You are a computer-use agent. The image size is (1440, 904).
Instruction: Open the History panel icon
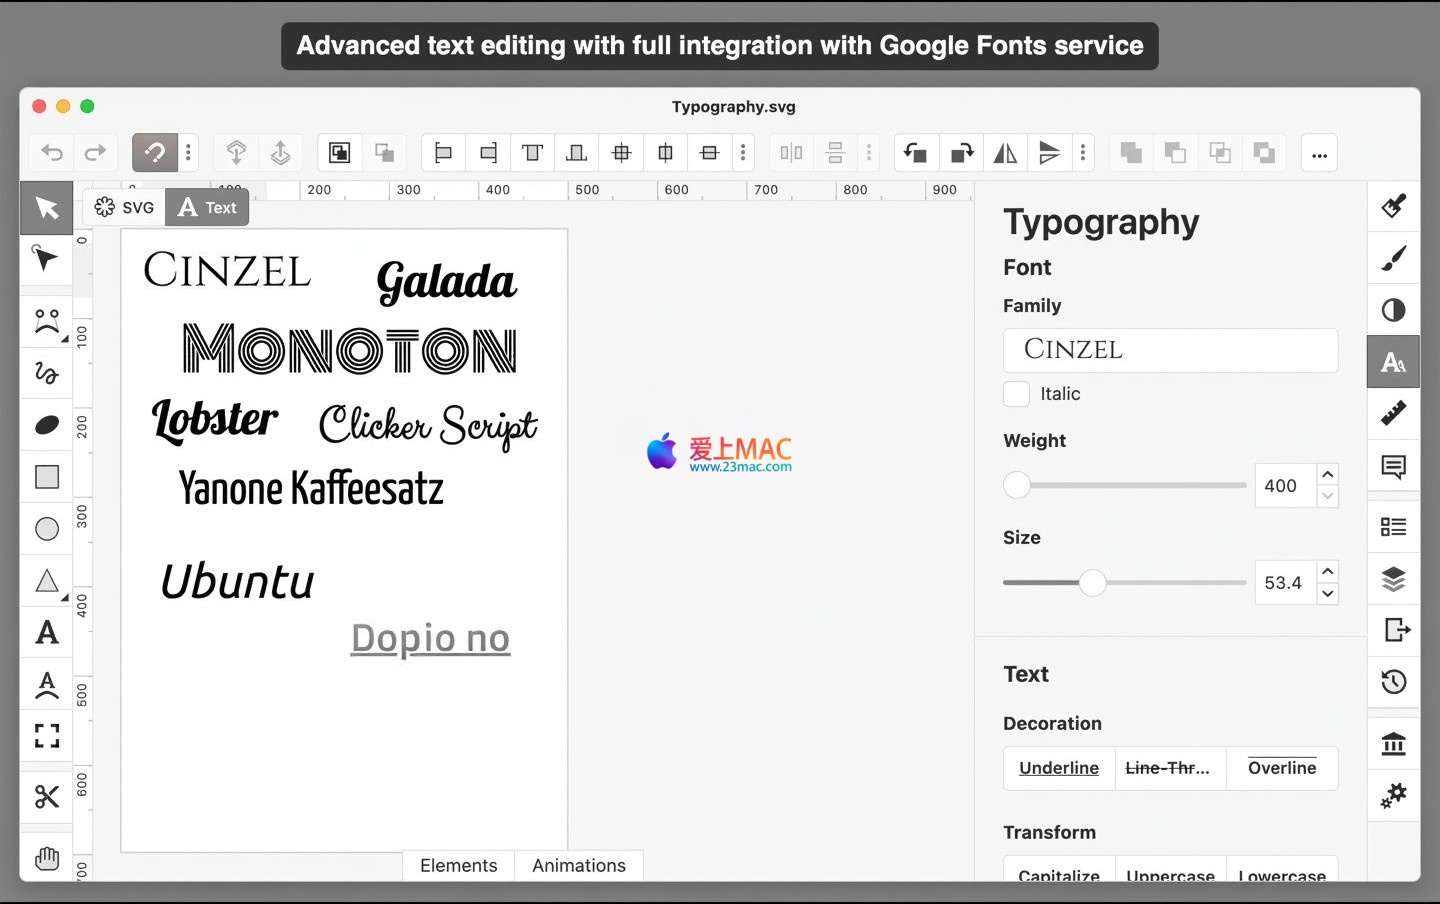[x=1393, y=682]
